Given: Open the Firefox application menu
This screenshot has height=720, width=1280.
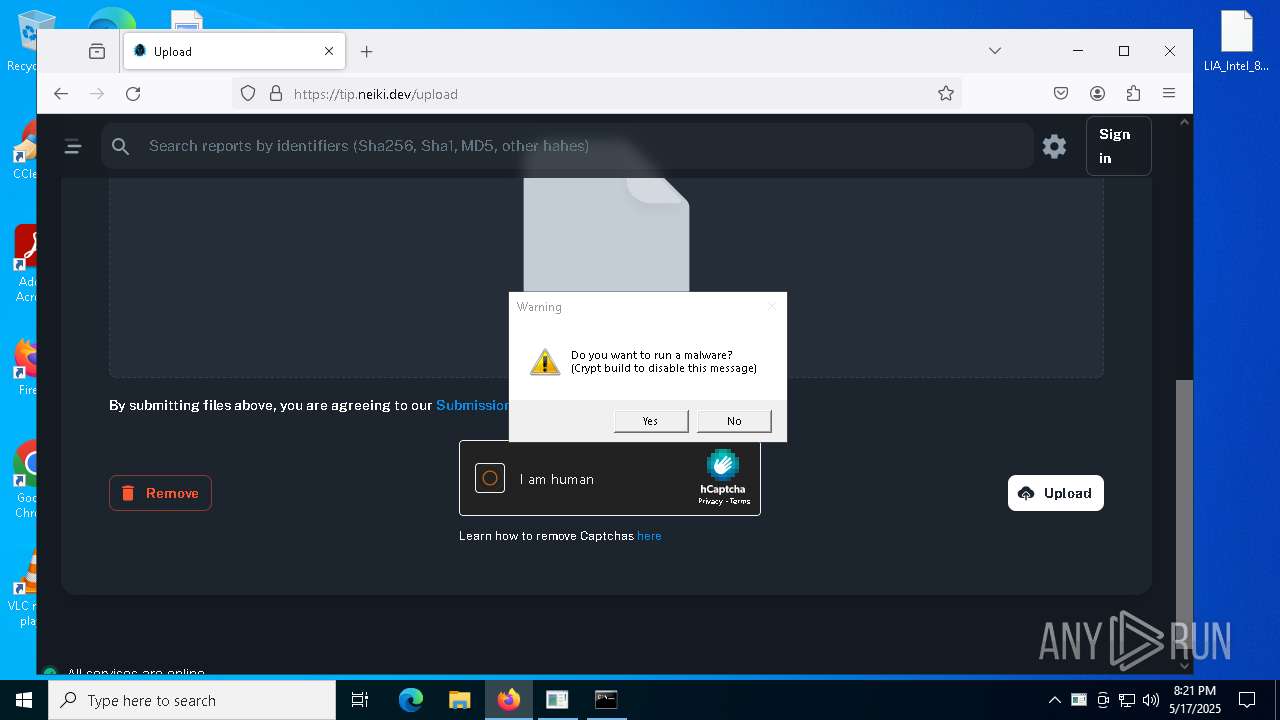Looking at the screenshot, I should (1169, 93).
